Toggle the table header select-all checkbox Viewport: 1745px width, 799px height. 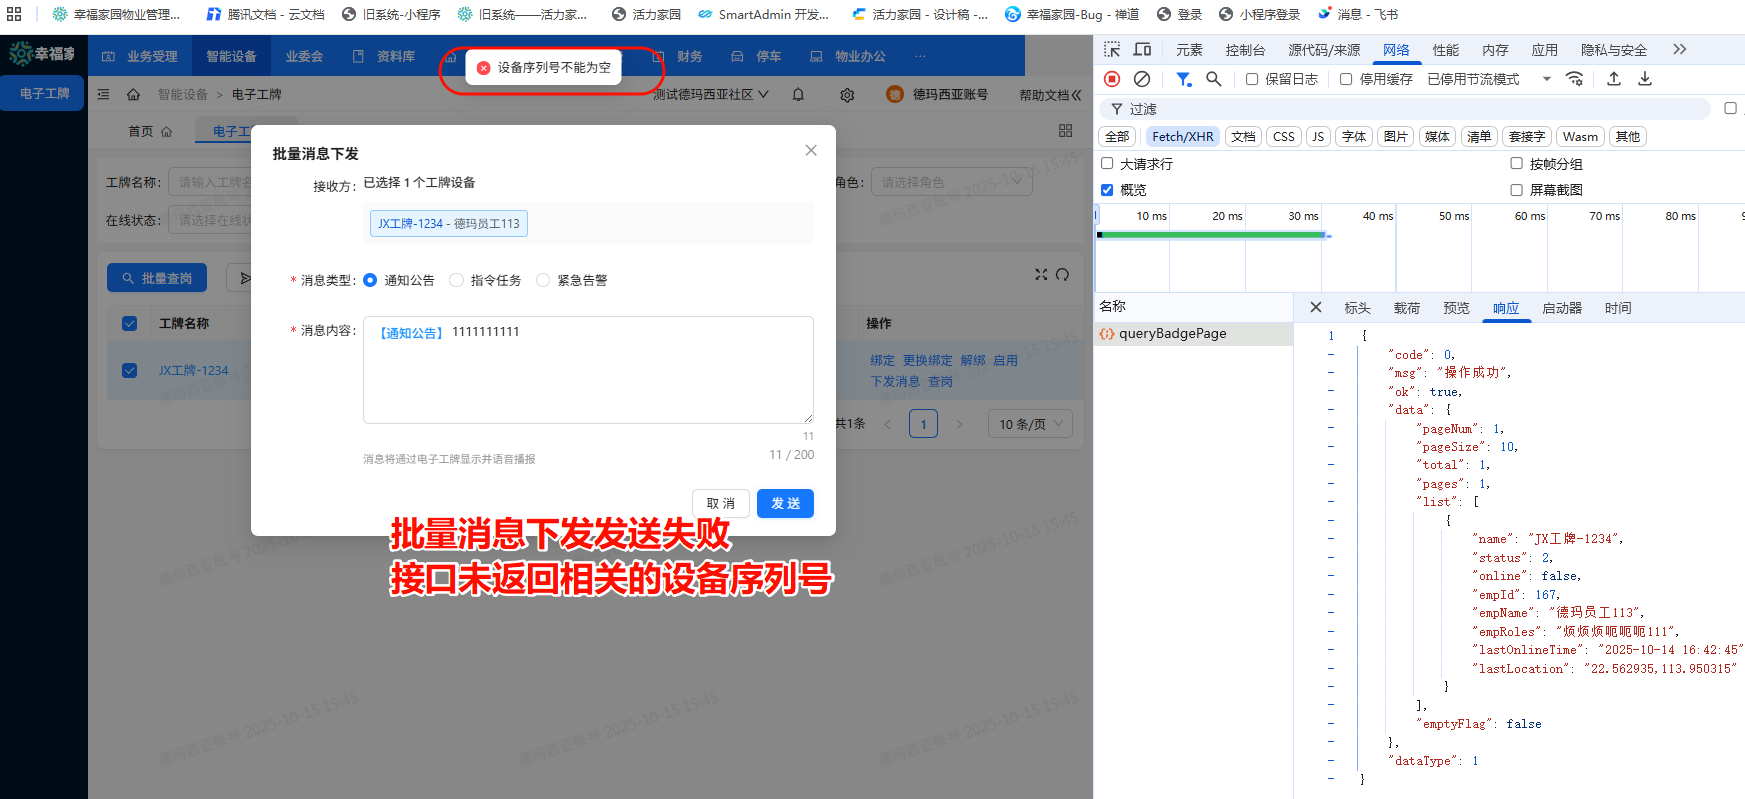tap(129, 323)
